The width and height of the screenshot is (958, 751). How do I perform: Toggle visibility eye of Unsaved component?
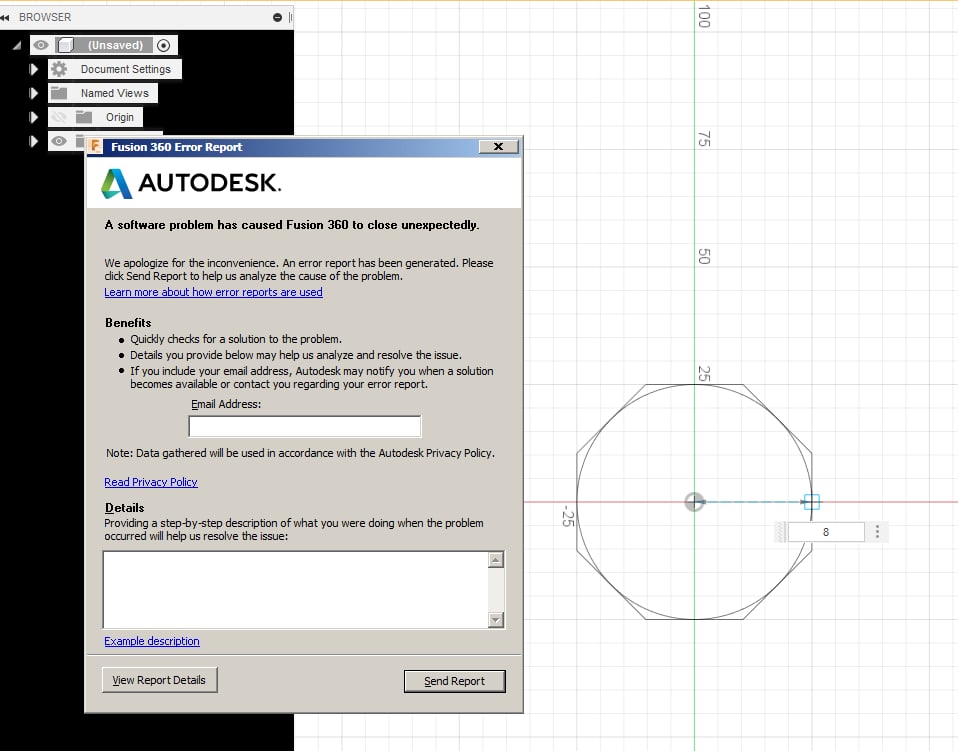pyautogui.click(x=41, y=45)
